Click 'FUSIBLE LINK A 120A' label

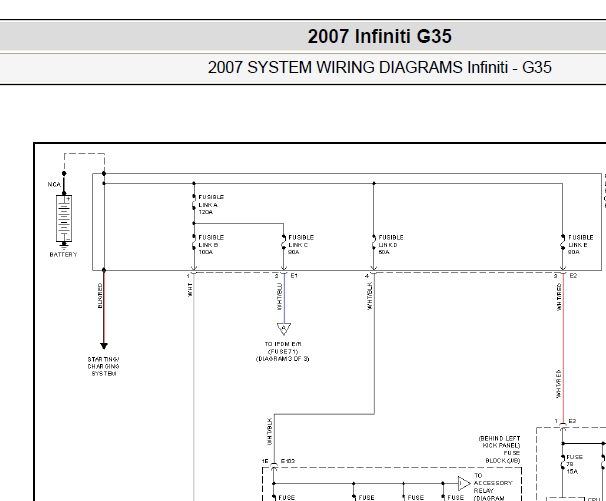(x=211, y=204)
